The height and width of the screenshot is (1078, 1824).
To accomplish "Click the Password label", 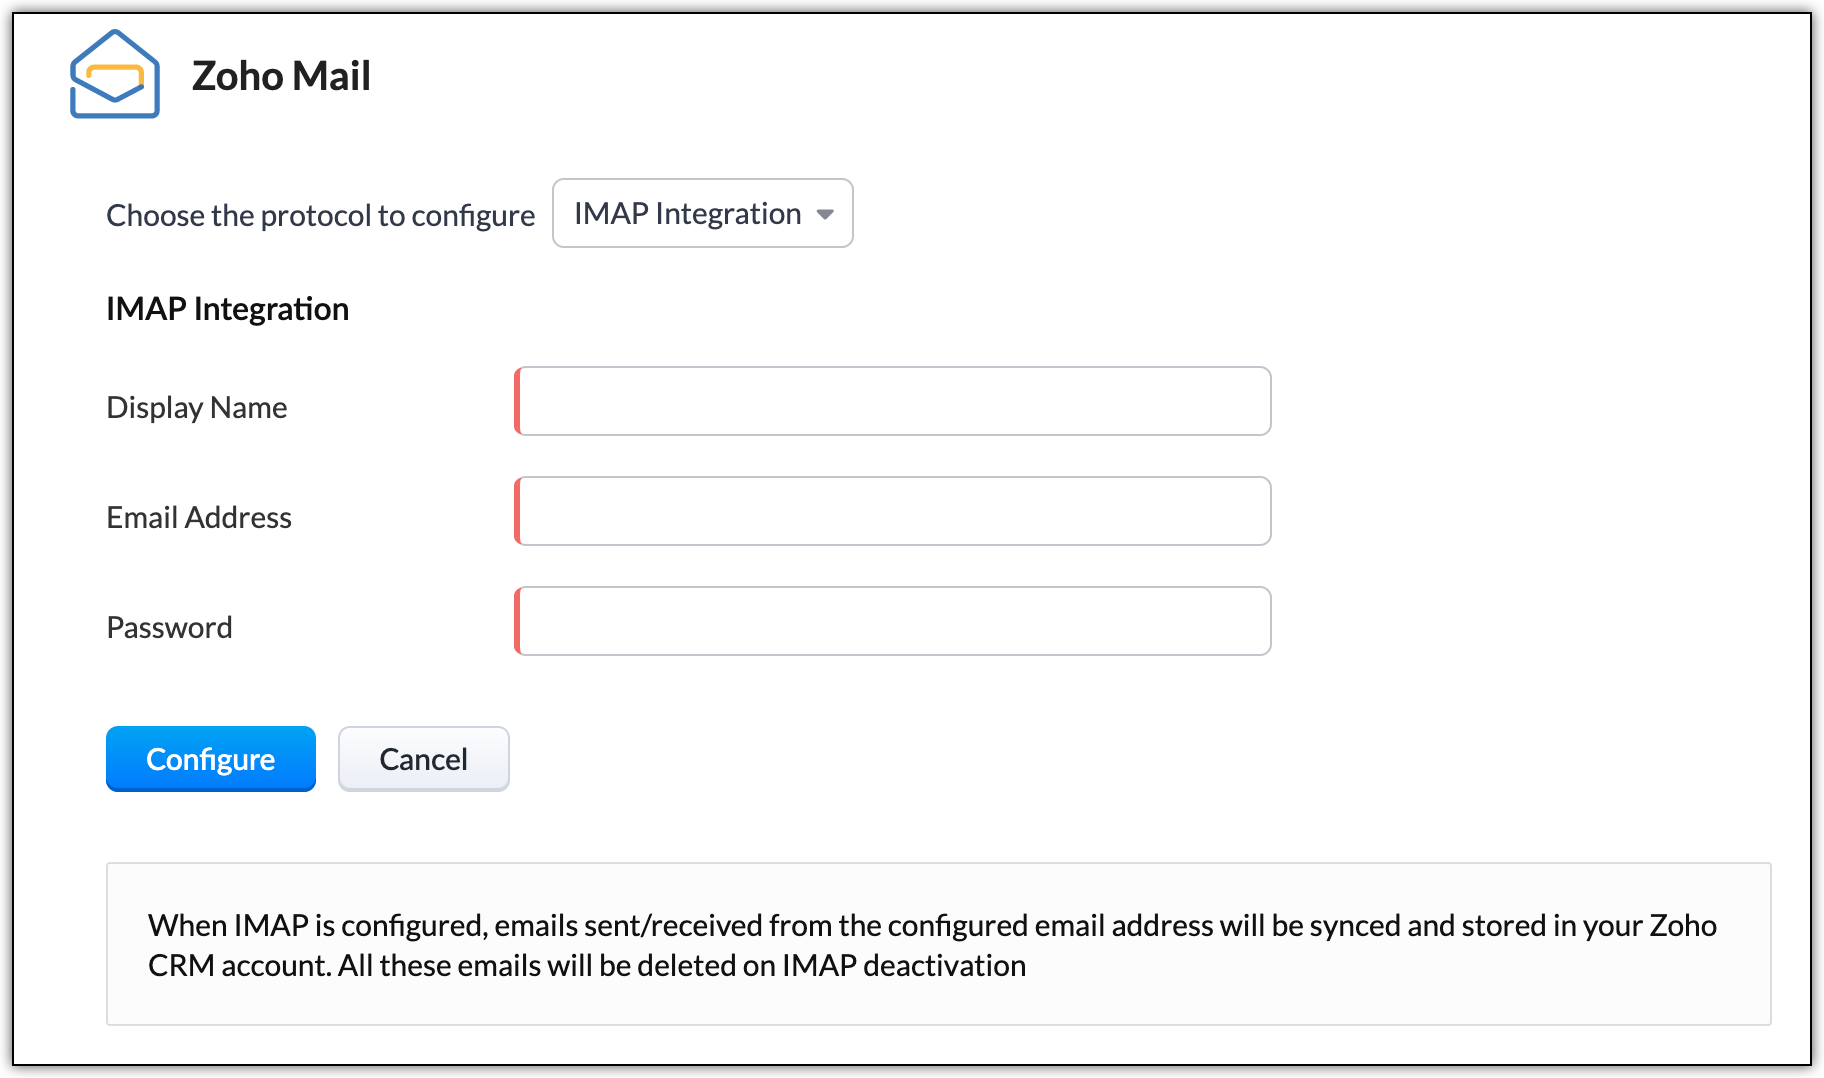I will click(x=169, y=627).
